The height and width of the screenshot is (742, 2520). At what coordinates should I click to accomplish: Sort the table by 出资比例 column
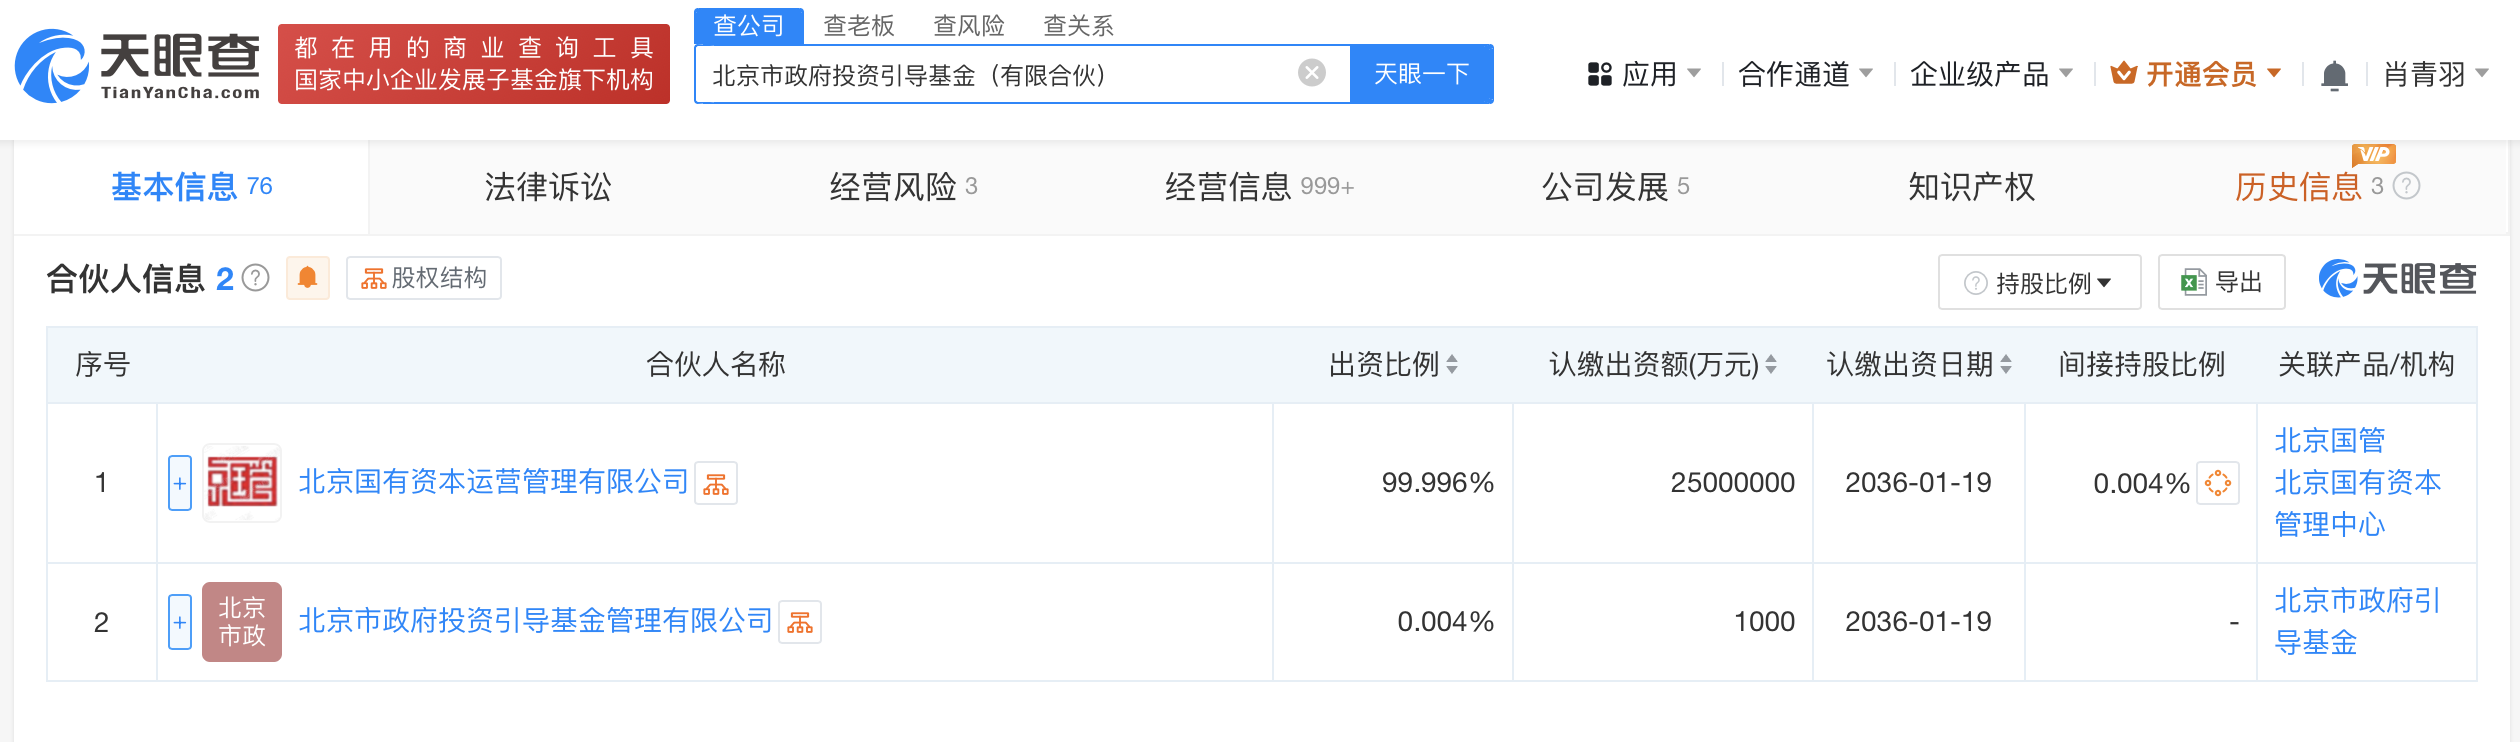[x=1452, y=365]
